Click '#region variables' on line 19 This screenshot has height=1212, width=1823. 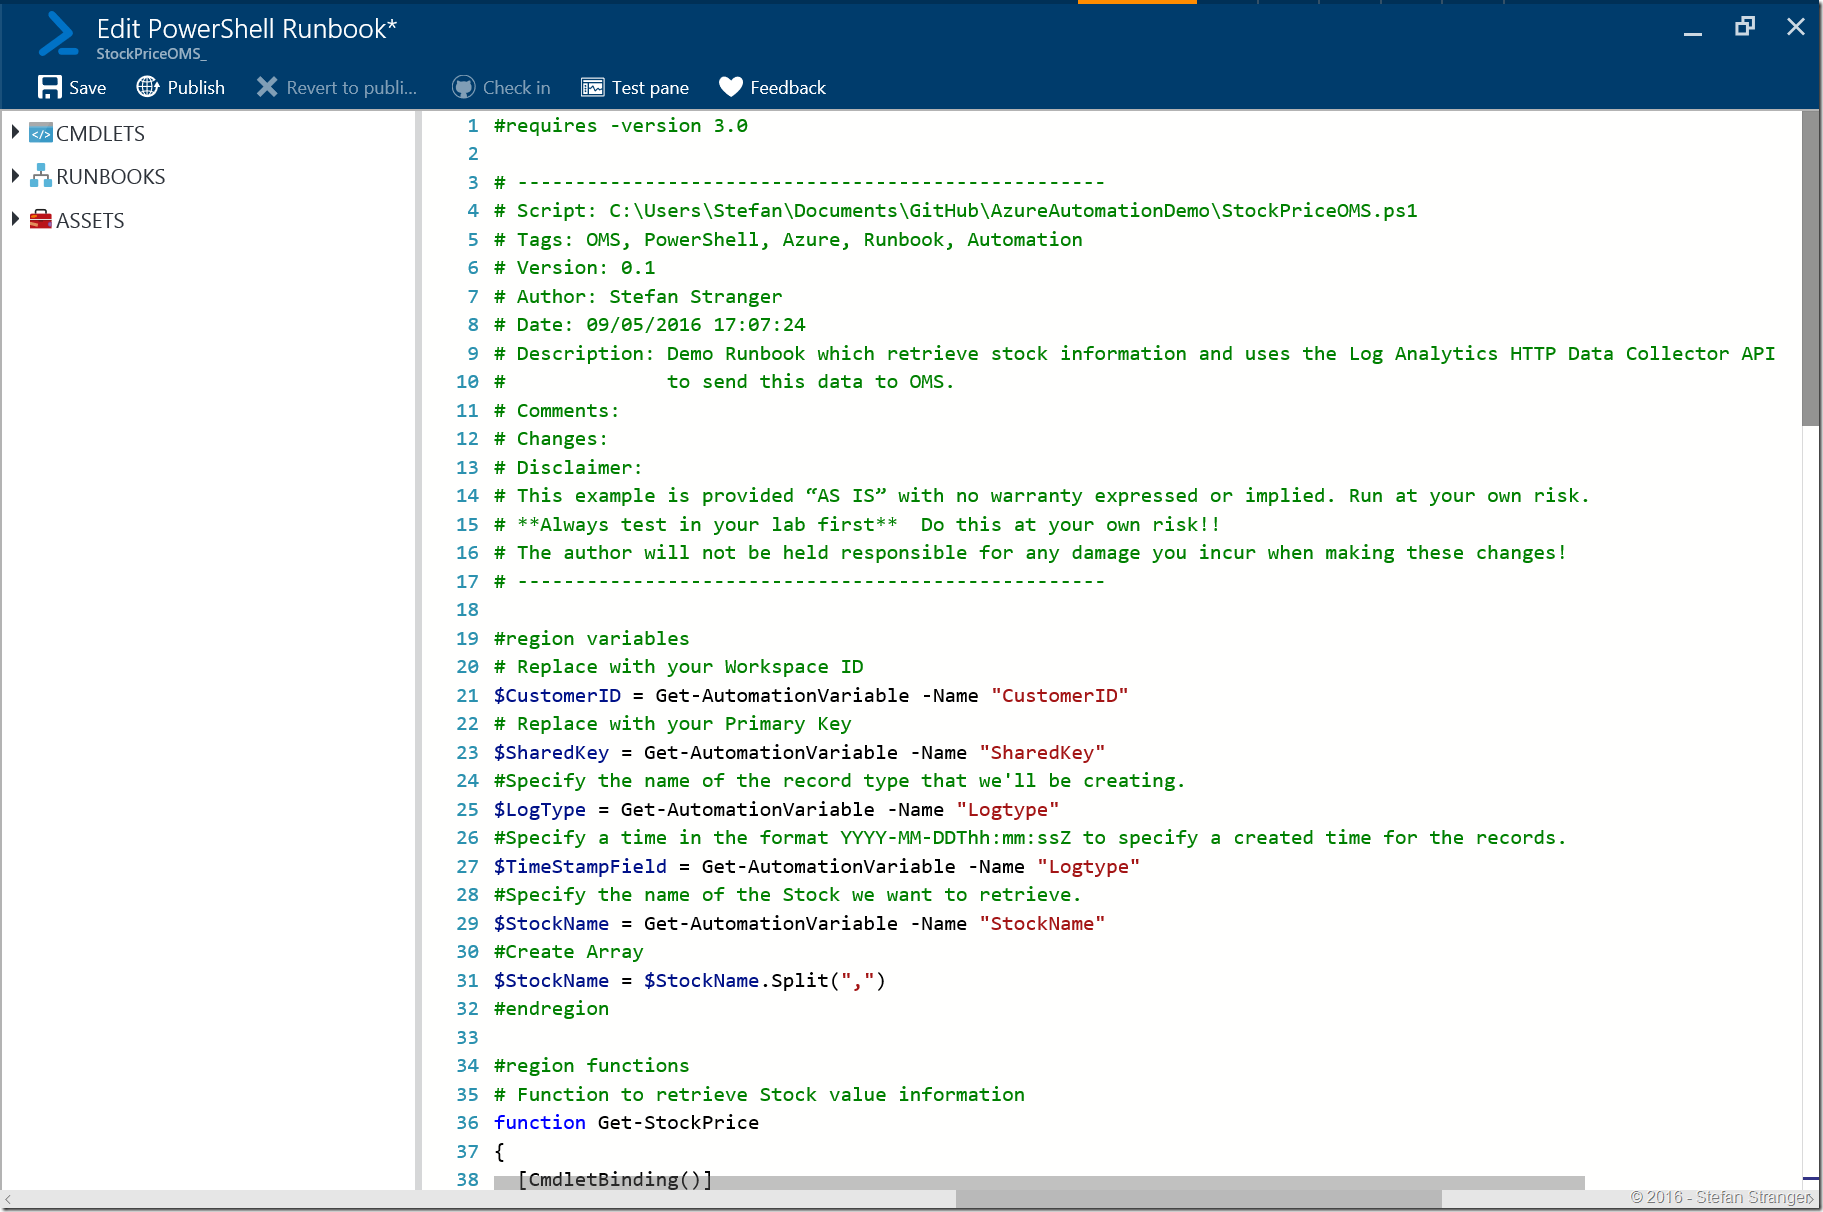[592, 639]
